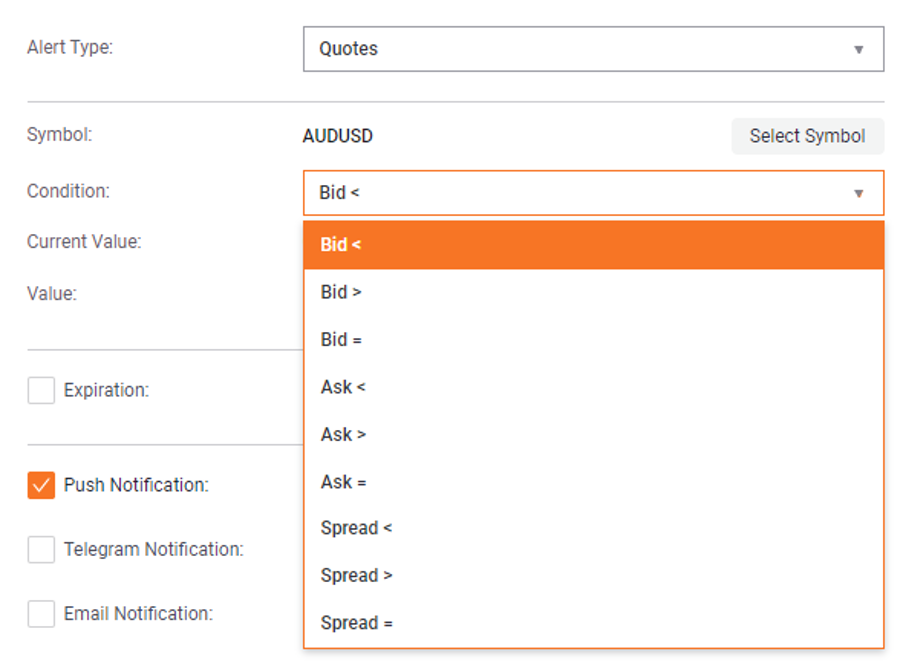Enable the Telegram Notification checkbox
904x666 pixels.
tap(41, 550)
